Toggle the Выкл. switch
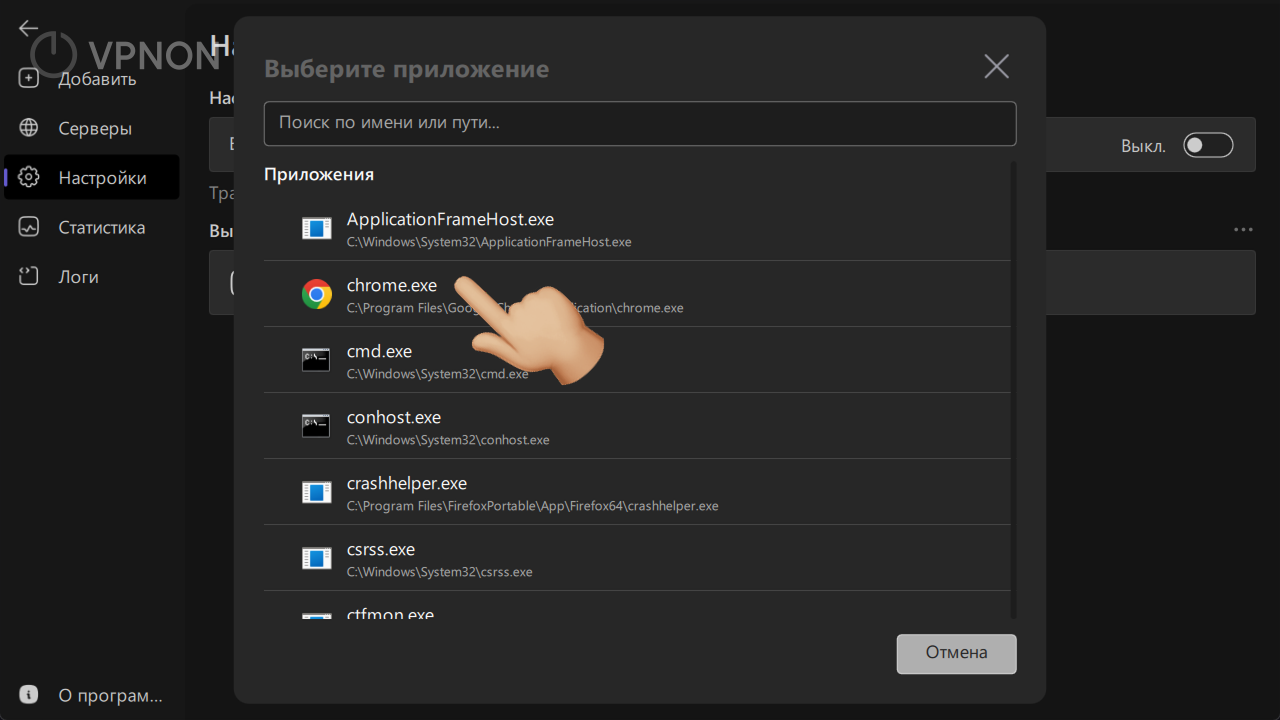The image size is (1280, 720). pyautogui.click(x=1208, y=144)
